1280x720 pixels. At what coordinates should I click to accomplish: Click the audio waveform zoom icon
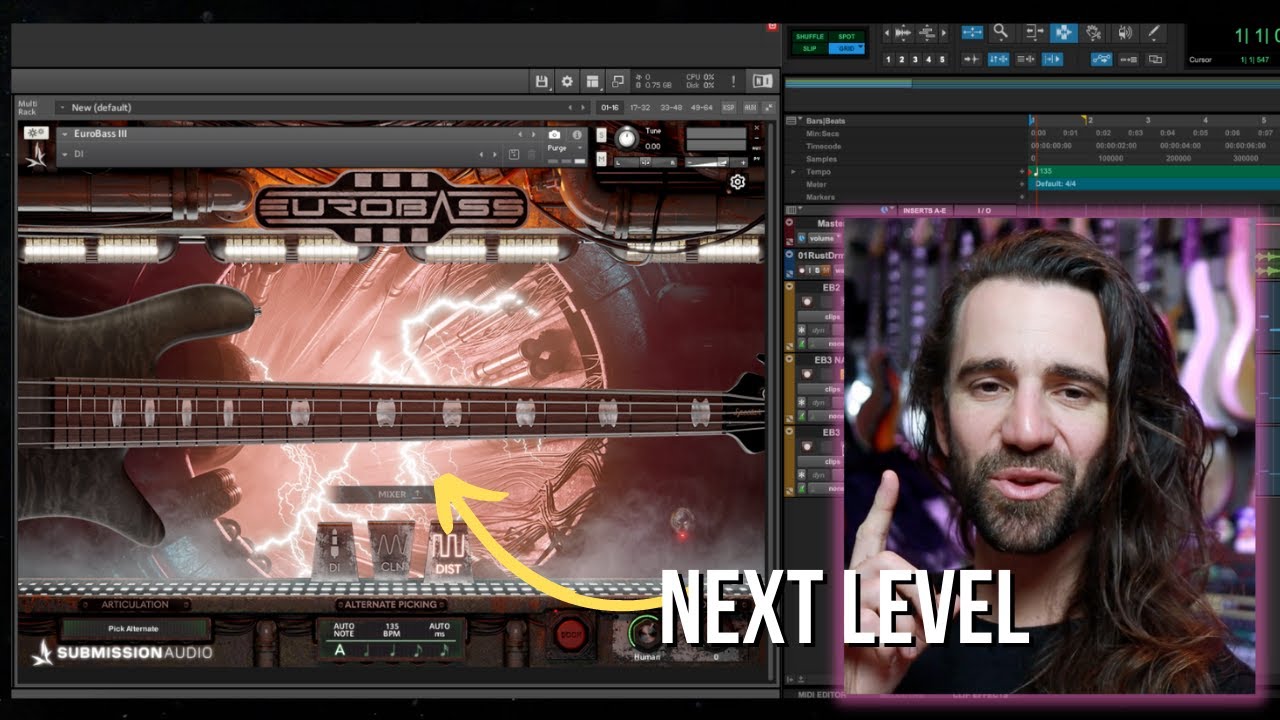(903, 32)
